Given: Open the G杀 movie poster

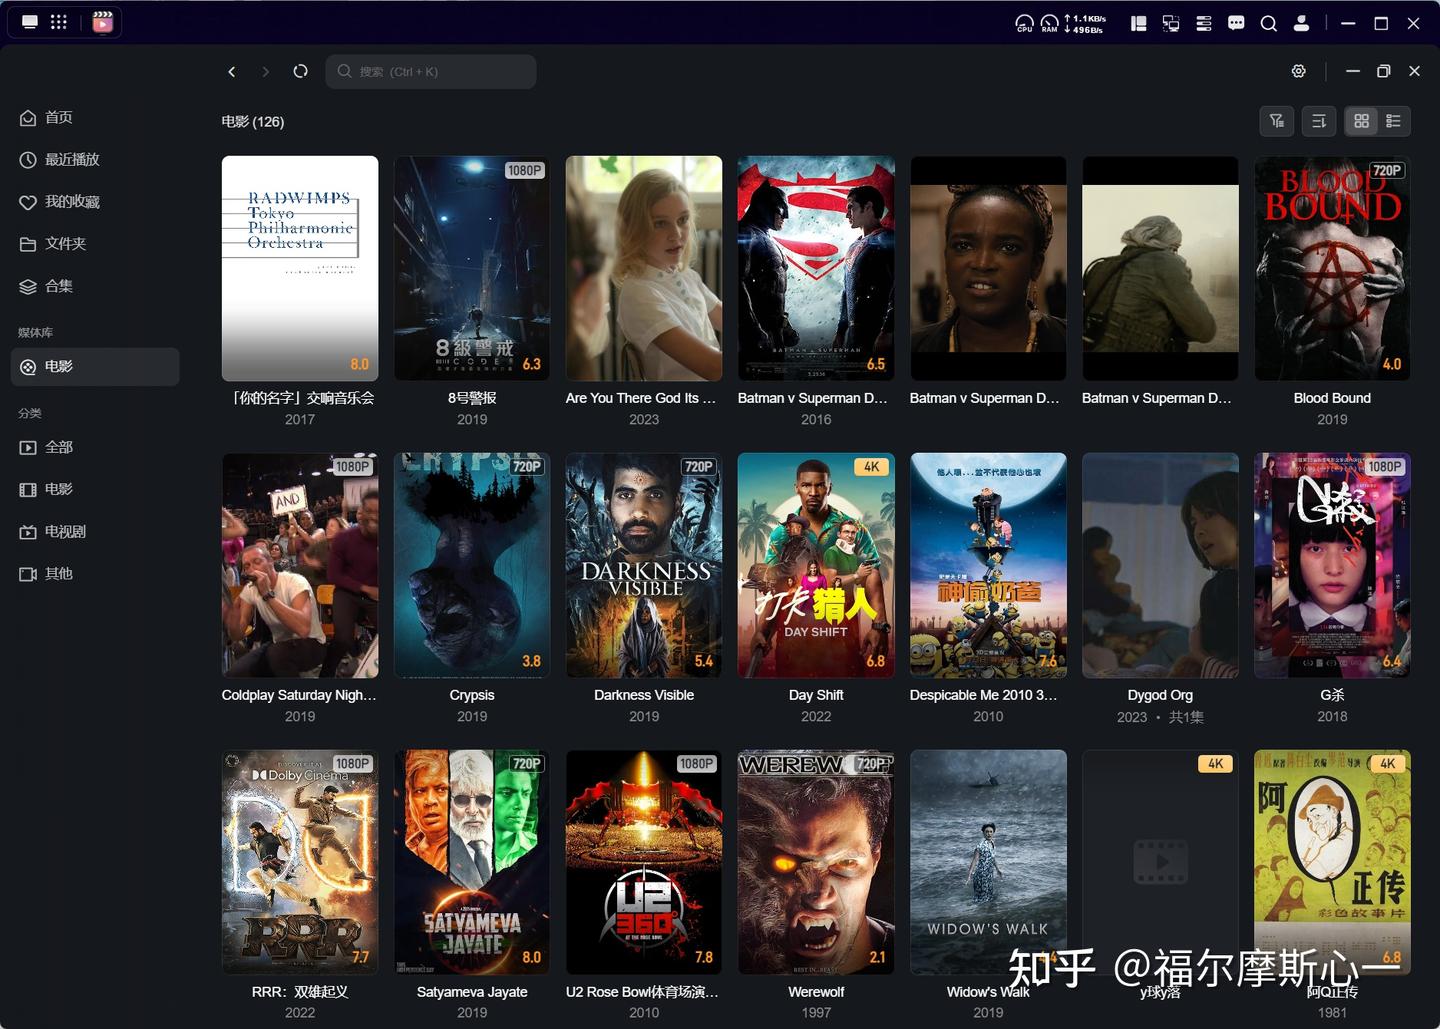Looking at the screenshot, I should click(1332, 565).
